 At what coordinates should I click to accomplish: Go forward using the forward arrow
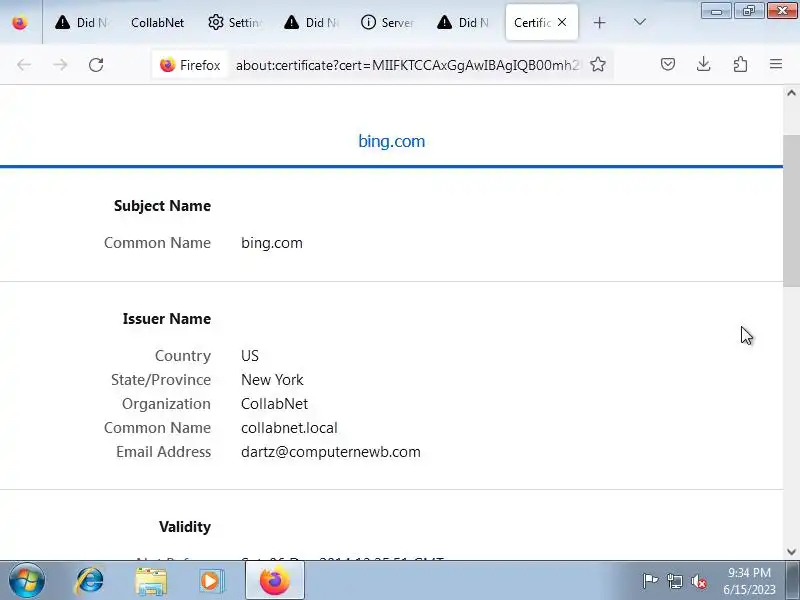[60, 65]
